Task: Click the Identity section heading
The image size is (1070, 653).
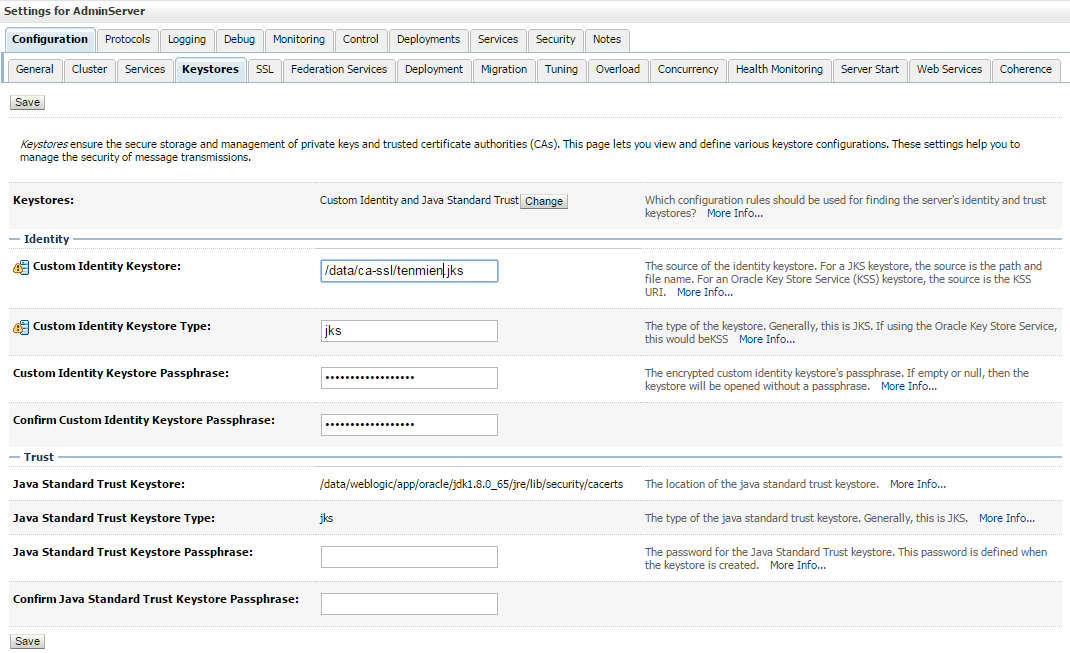Action: 46,239
